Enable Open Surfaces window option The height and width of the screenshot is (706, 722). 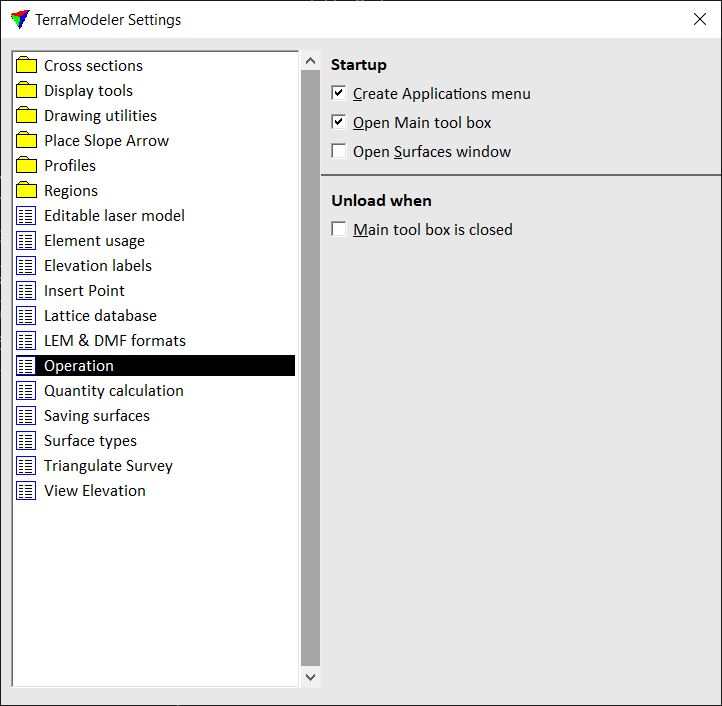pyautogui.click(x=340, y=152)
